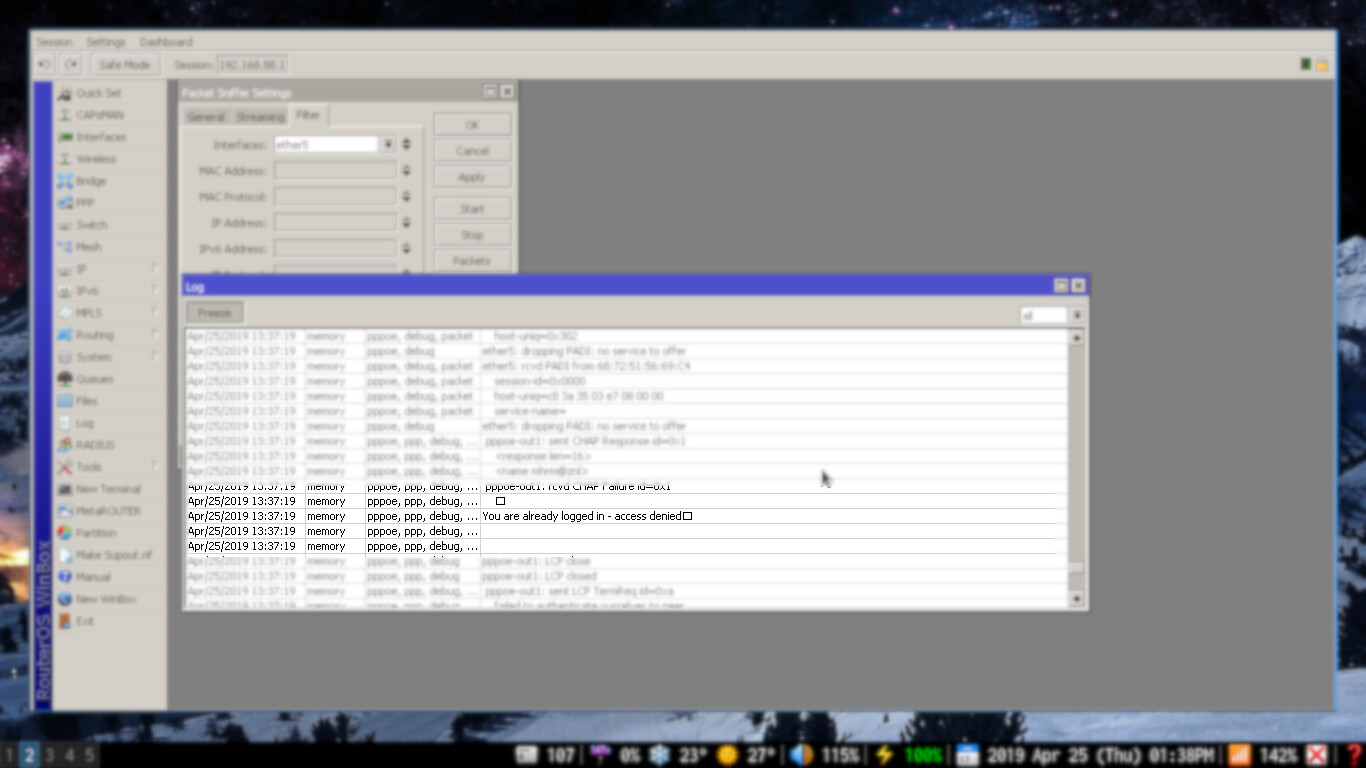Open the Session menu

54,42
